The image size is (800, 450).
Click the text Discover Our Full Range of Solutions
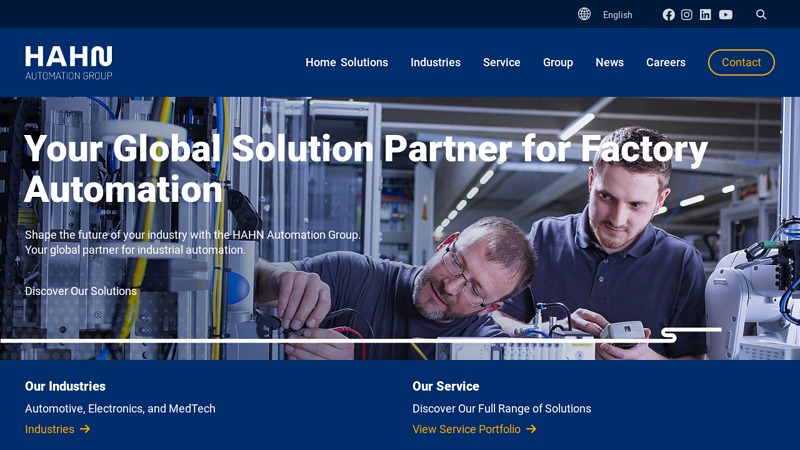(x=502, y=409)
